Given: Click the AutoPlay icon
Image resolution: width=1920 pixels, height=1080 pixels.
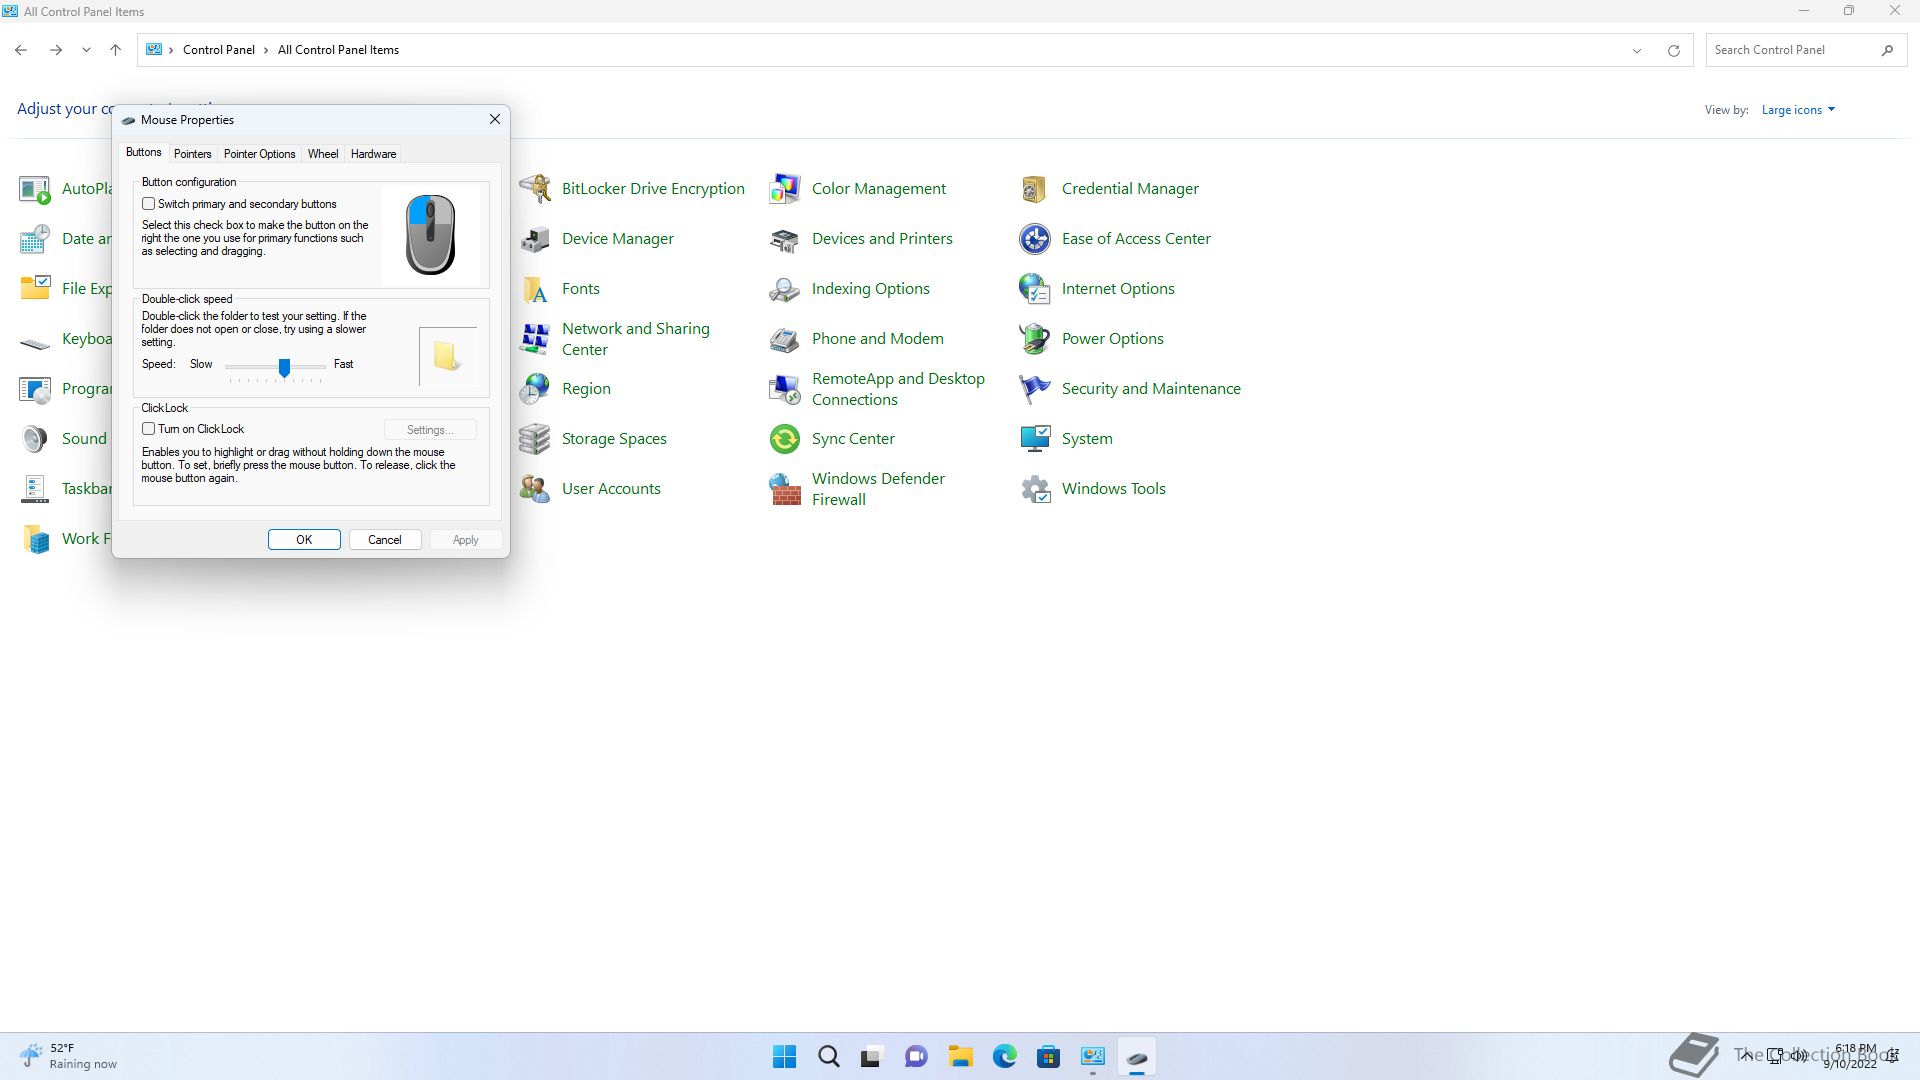Looking at the screenshot, I should tap(35, 188).
